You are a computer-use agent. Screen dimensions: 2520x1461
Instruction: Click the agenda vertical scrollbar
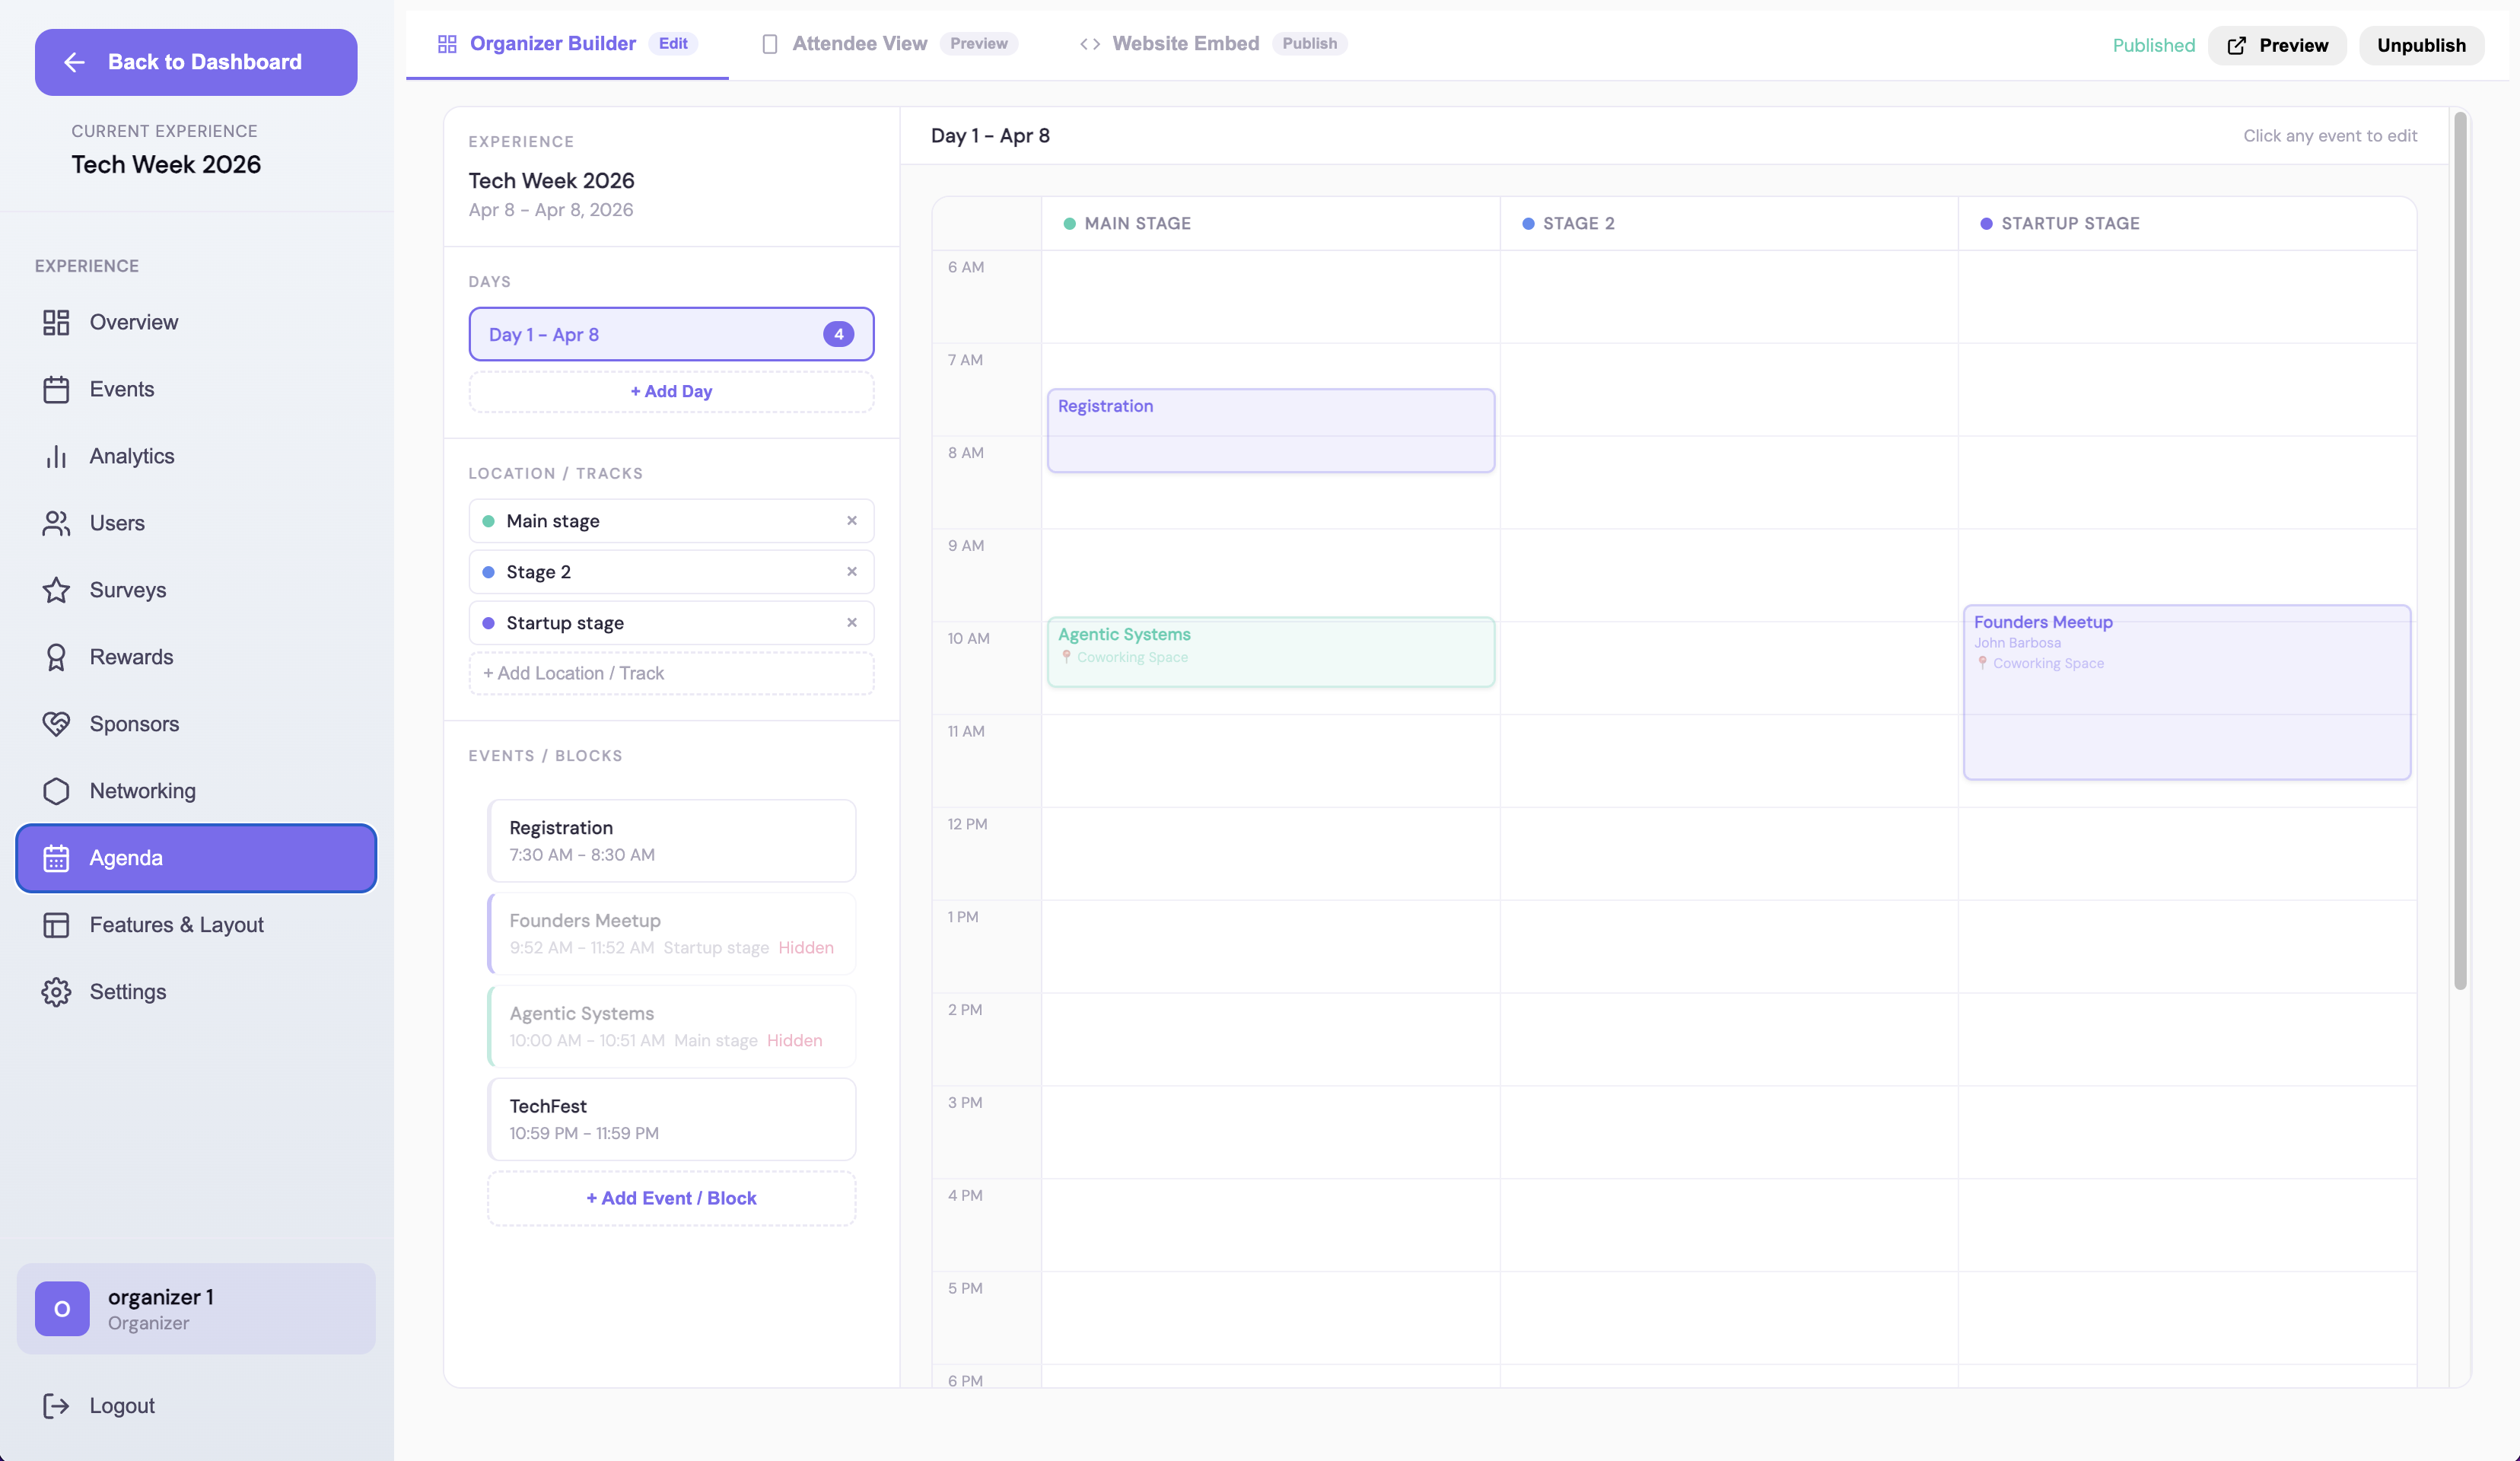[x=2460, y=550]
